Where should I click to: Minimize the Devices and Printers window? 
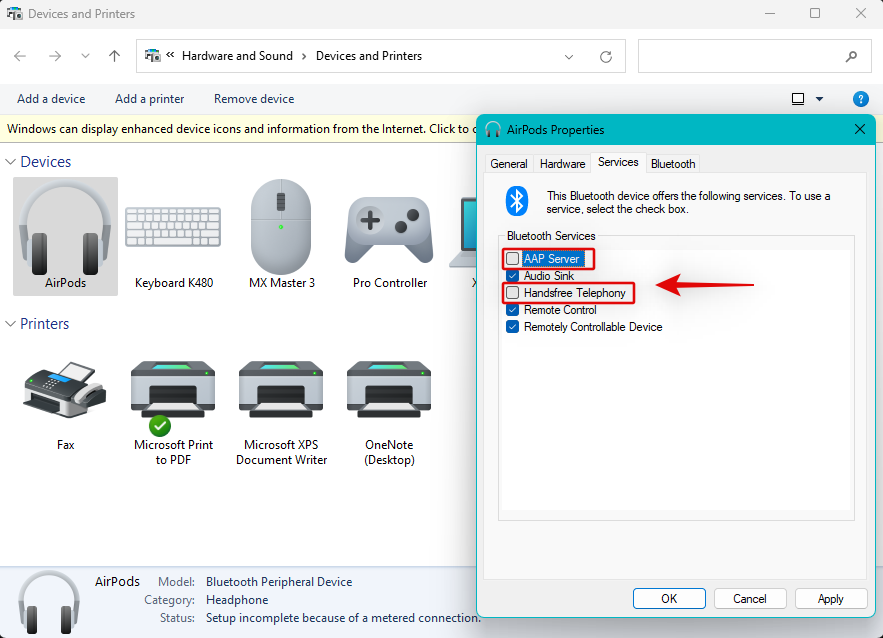click(770, 14)
